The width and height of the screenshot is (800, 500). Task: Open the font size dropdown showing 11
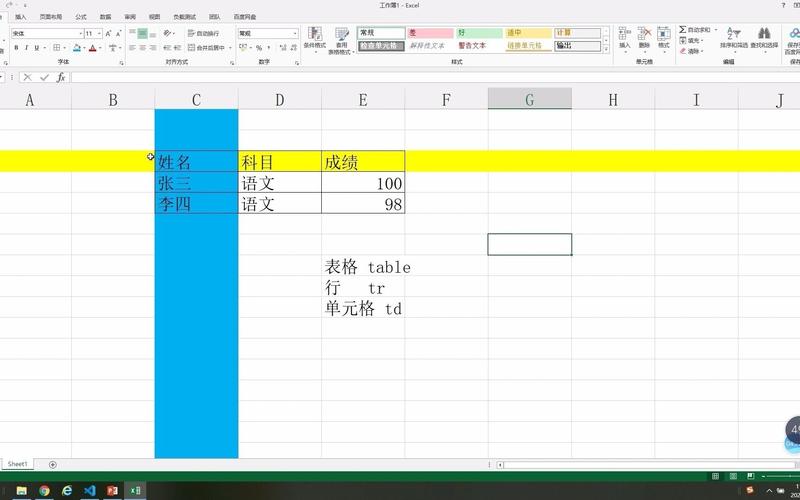click(x=93, y=33)
